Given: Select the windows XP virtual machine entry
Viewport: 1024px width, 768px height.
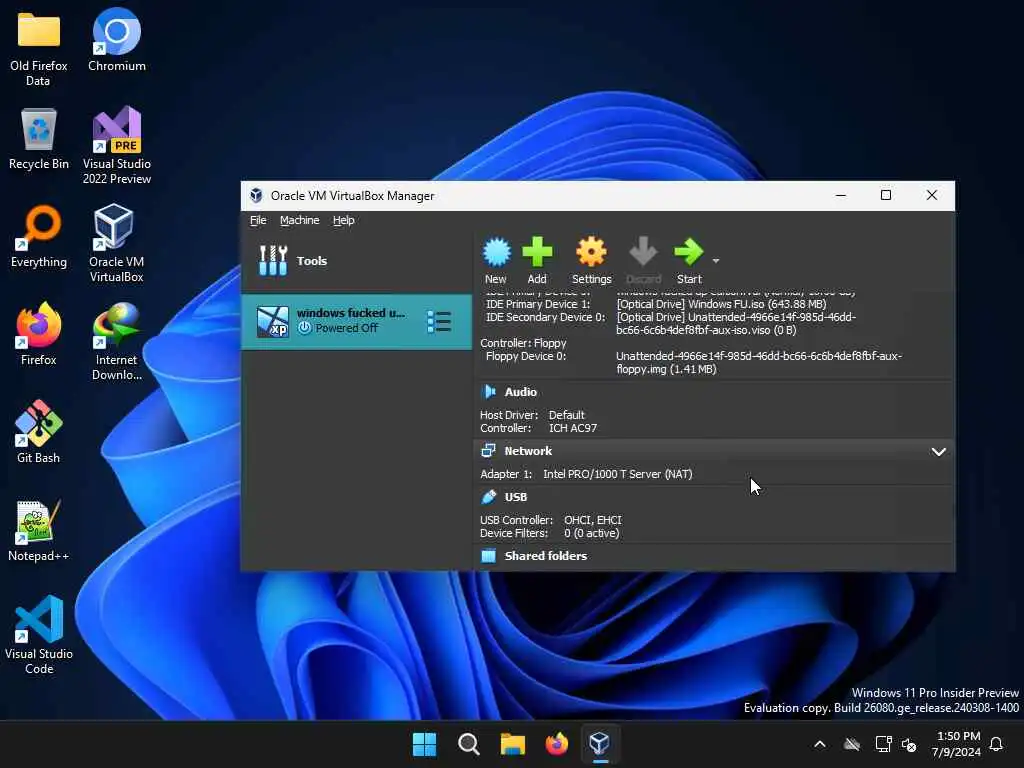Looking at the screenshot, I should (x=357, y=321).
